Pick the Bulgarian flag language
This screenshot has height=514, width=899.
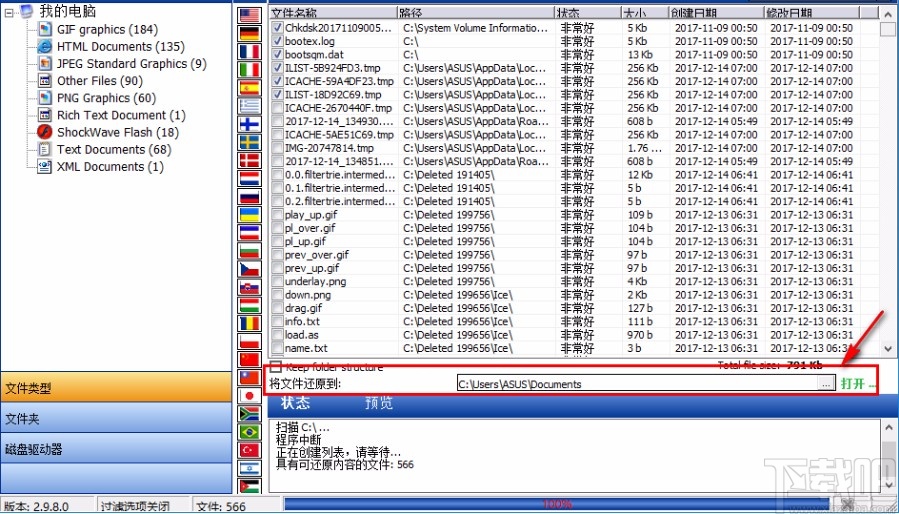click(250, 251)
